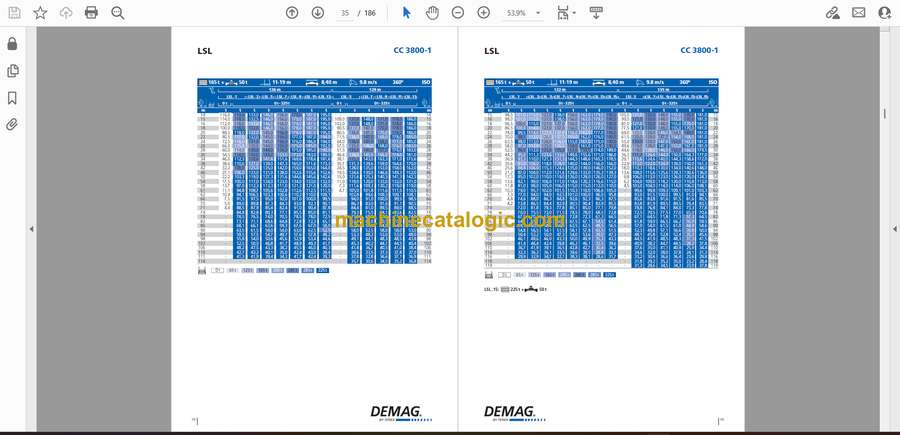The width and height of the screenshot is (900, 435).
Task: Click the LSL title on the right page
Action: 491,51
